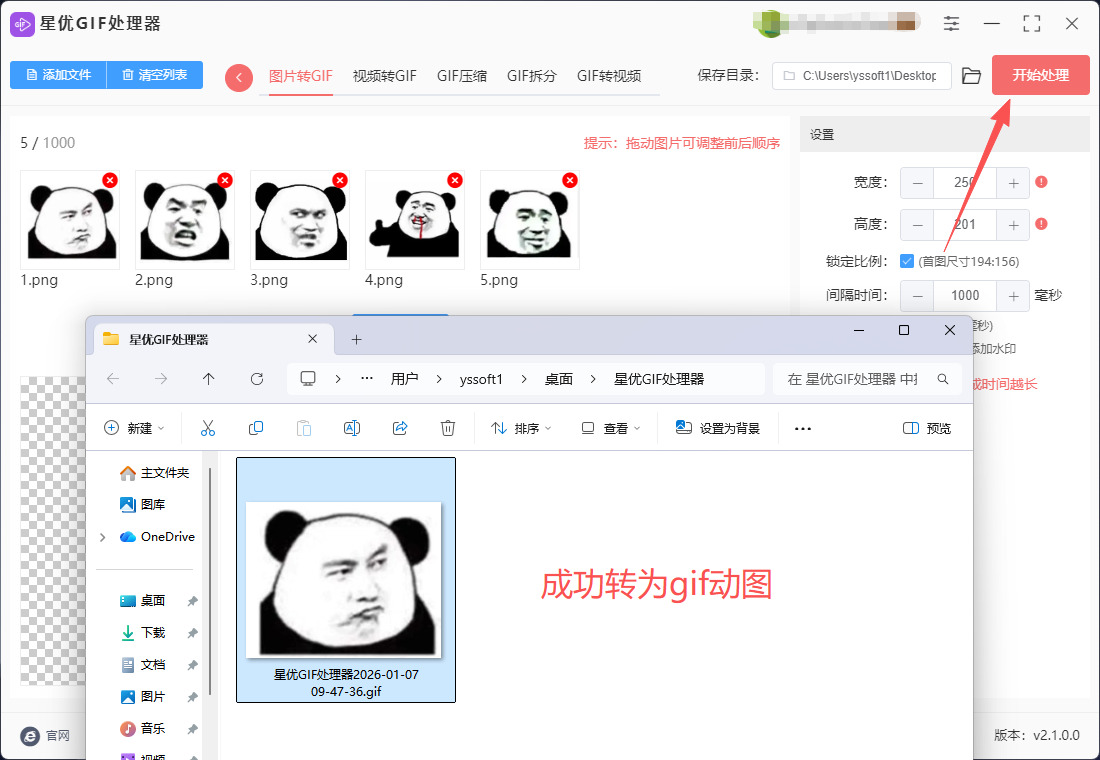
Task: Refresh the Explorer folder
Action: pos(257,379)
